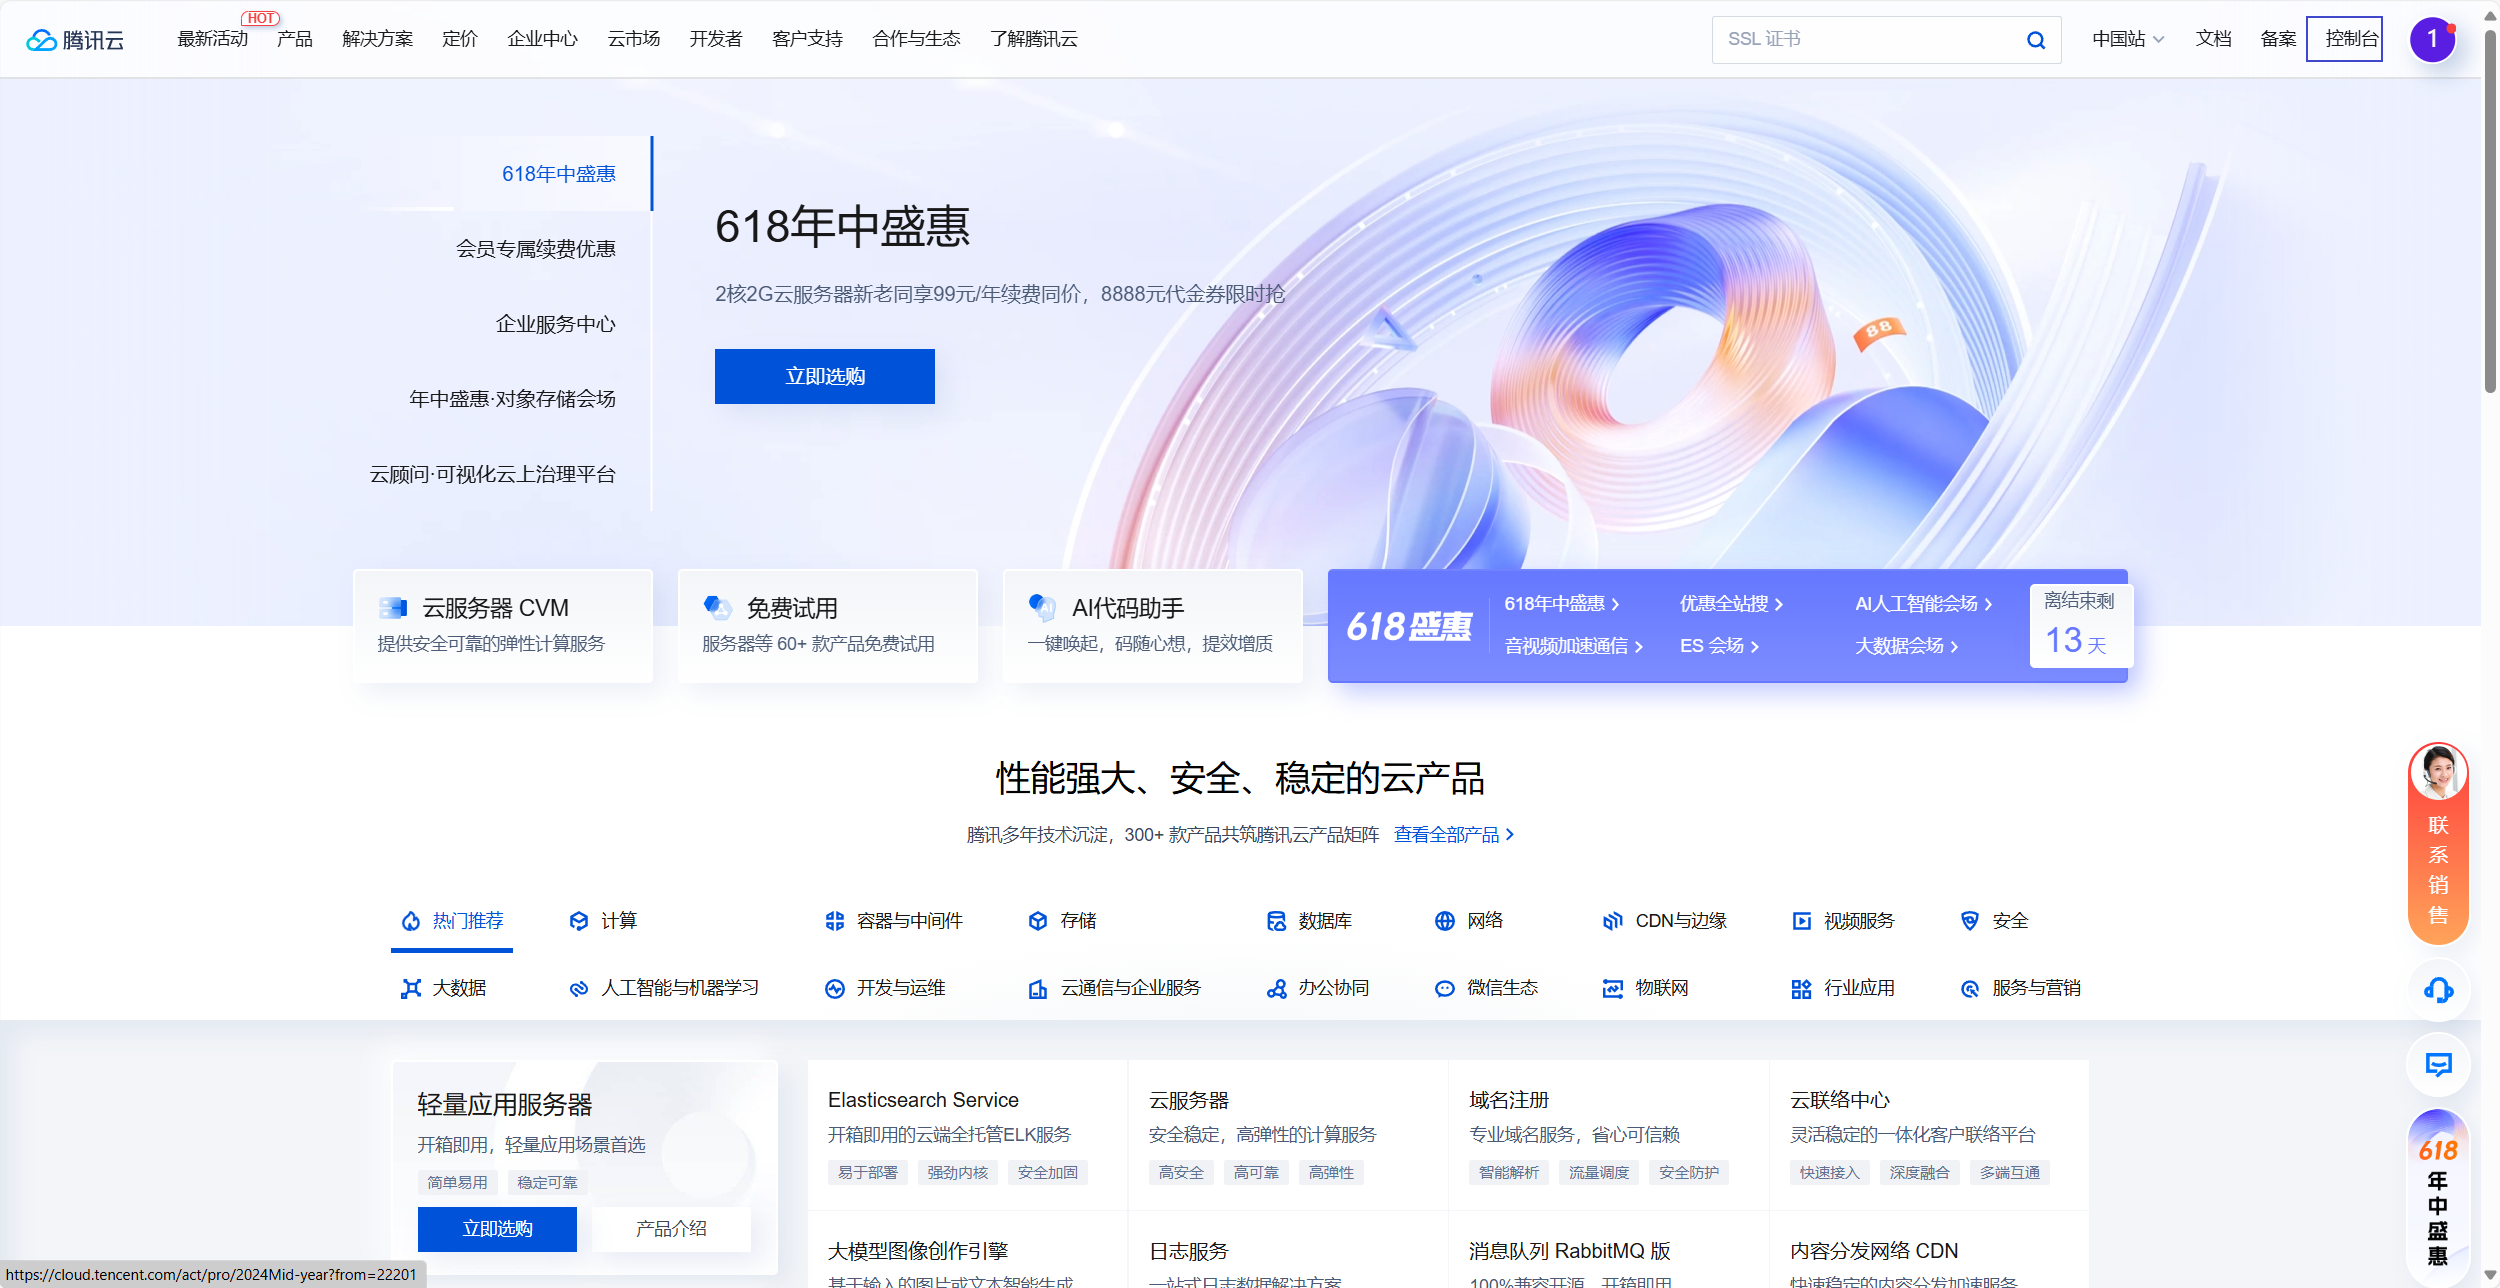2500x1288 pixels.
Task: Open the headset customer service floating button
Action: [x=2438, y=990]
